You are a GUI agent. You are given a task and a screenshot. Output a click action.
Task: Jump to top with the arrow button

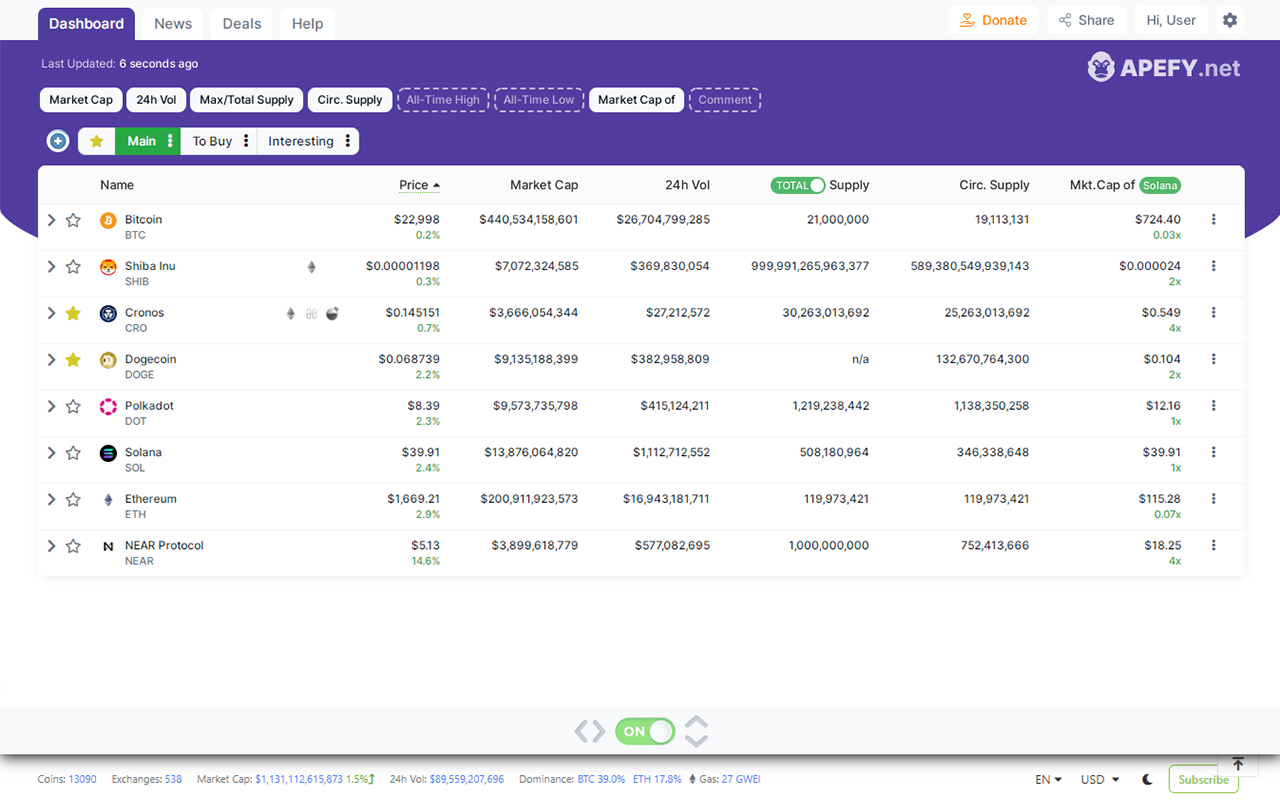(1238, 764)
